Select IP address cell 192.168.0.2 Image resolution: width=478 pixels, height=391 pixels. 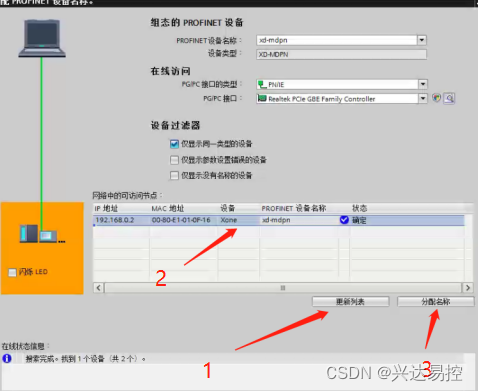(115, 220)
